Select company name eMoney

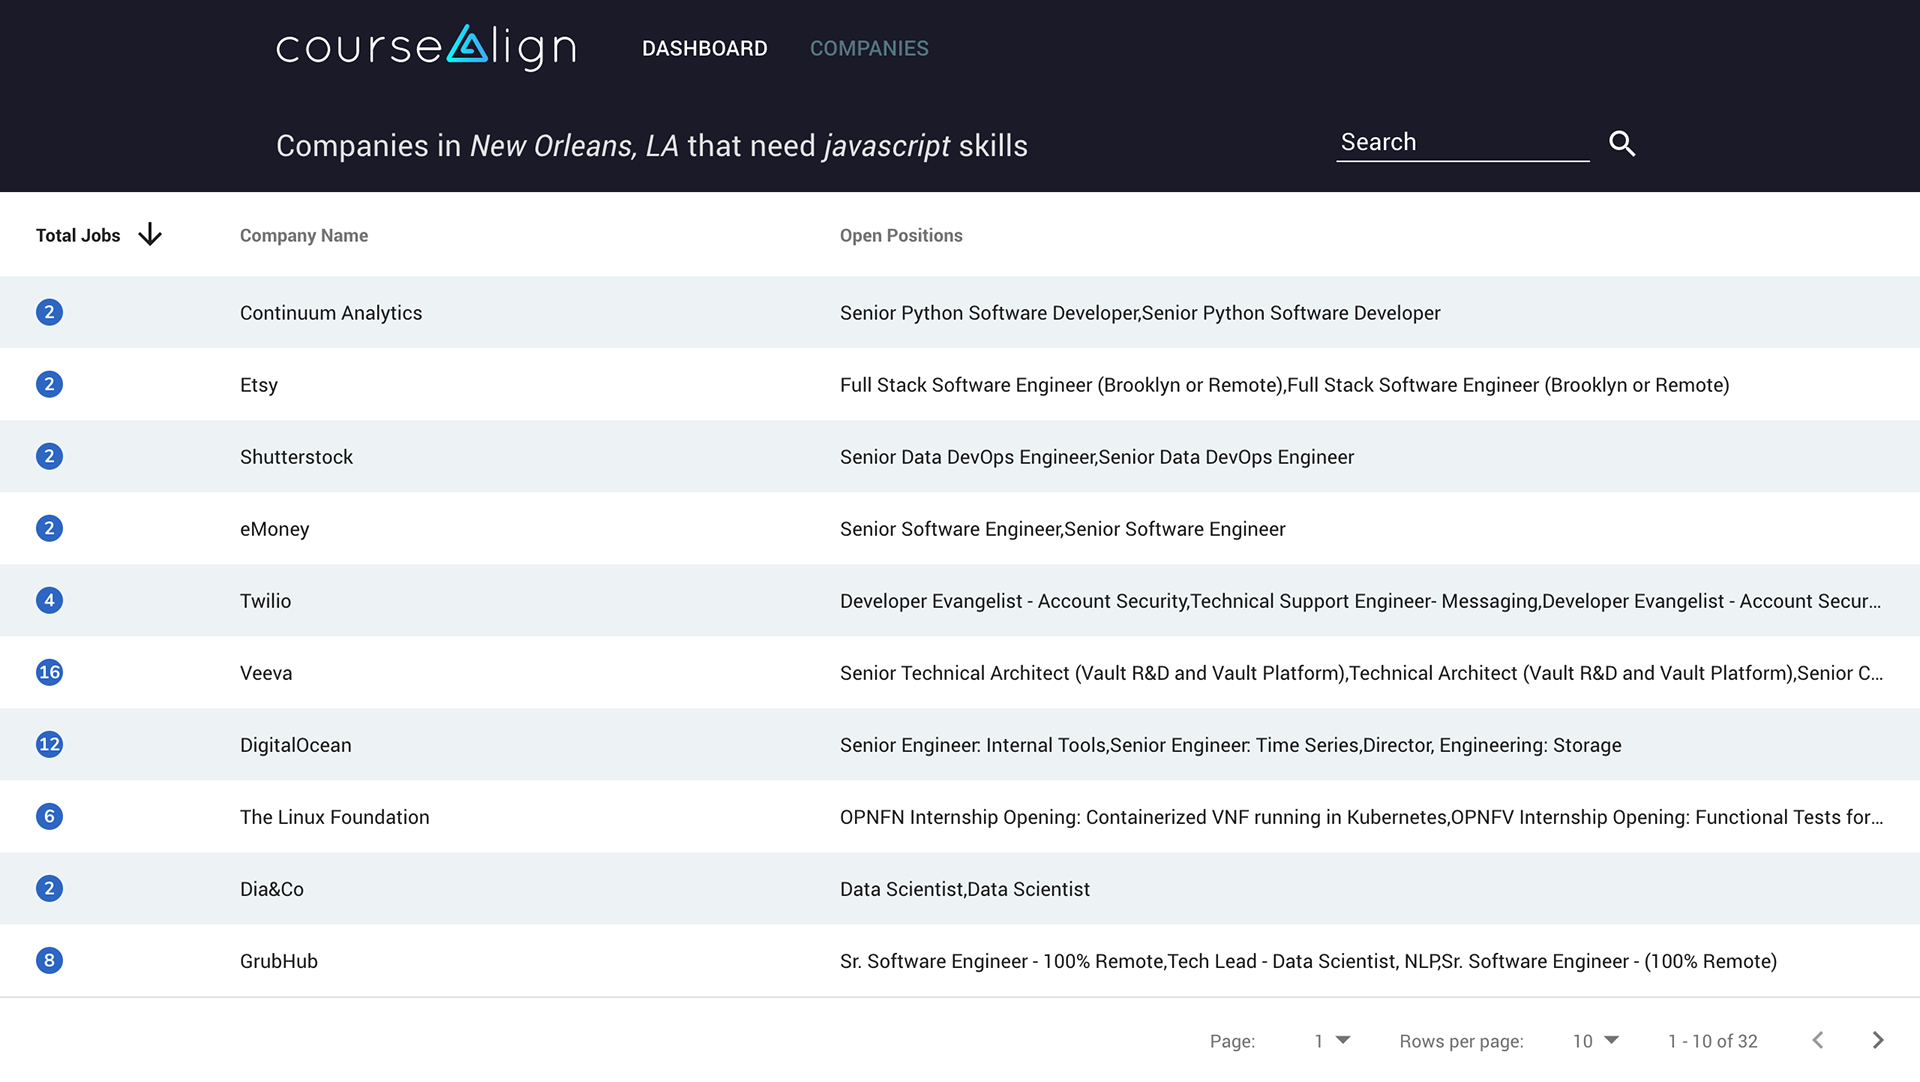274,529
